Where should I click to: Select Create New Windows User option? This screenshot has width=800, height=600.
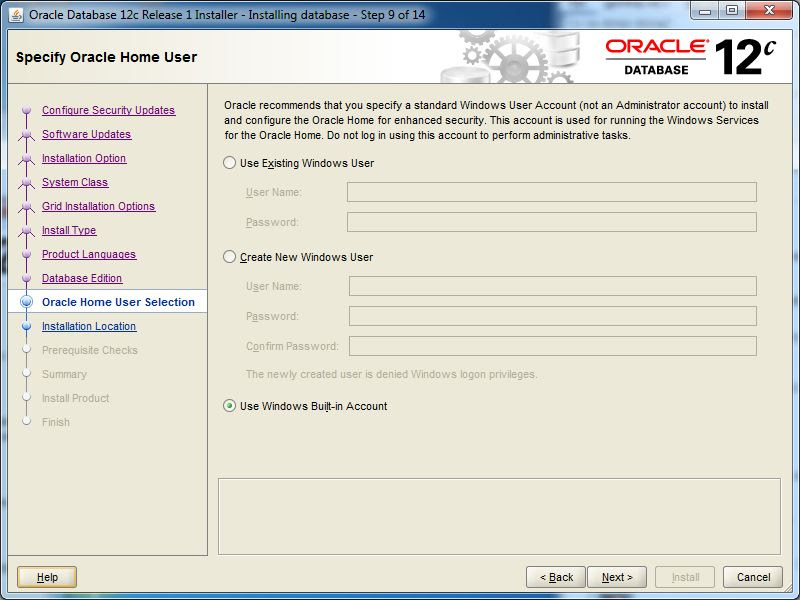[230, 257]
